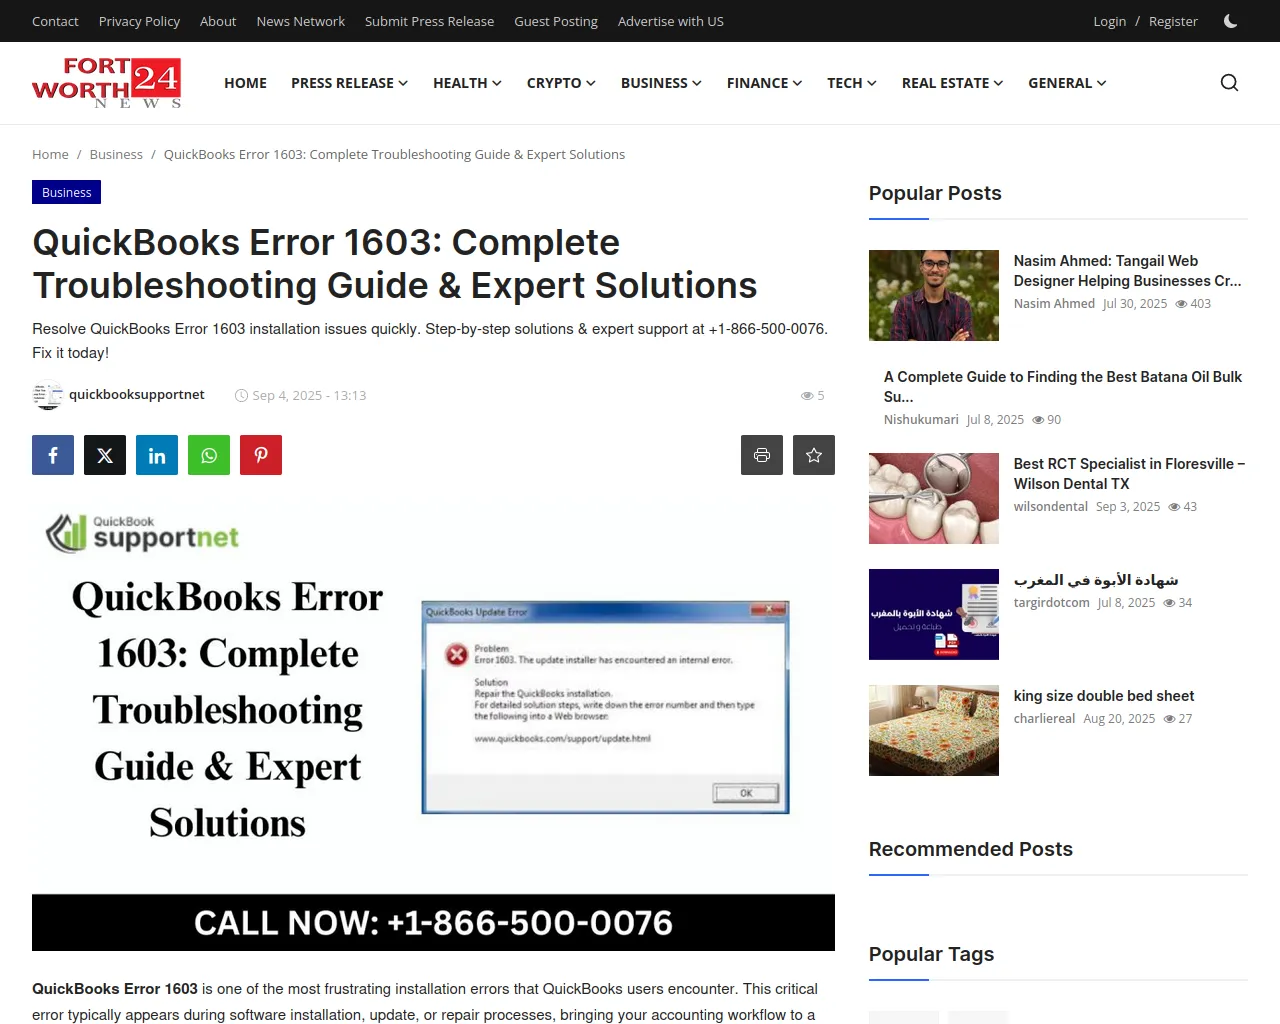Open the search magnifier icon
Screen dimensions: 1280x1024
(1229, 83)
